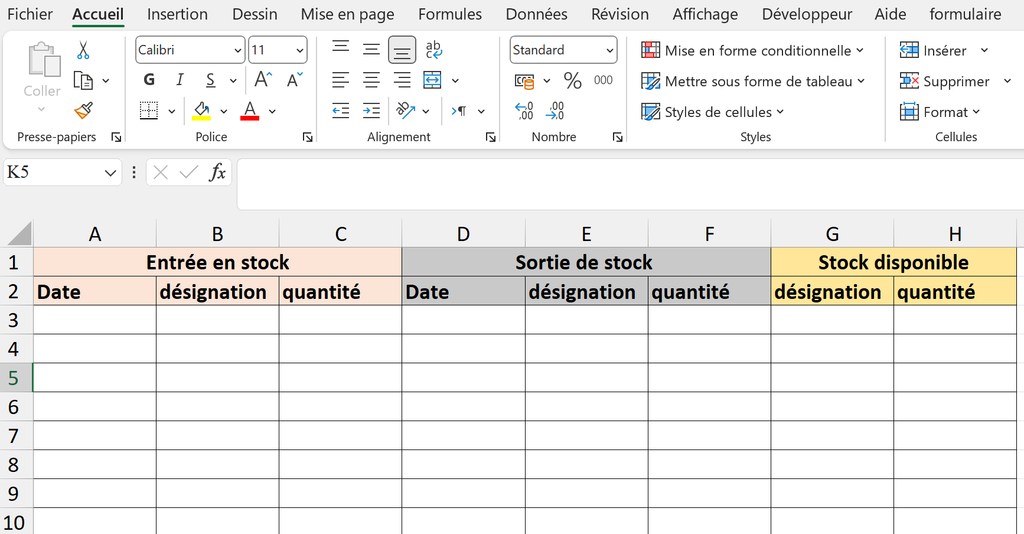Decrease the indent

(340, 110)
